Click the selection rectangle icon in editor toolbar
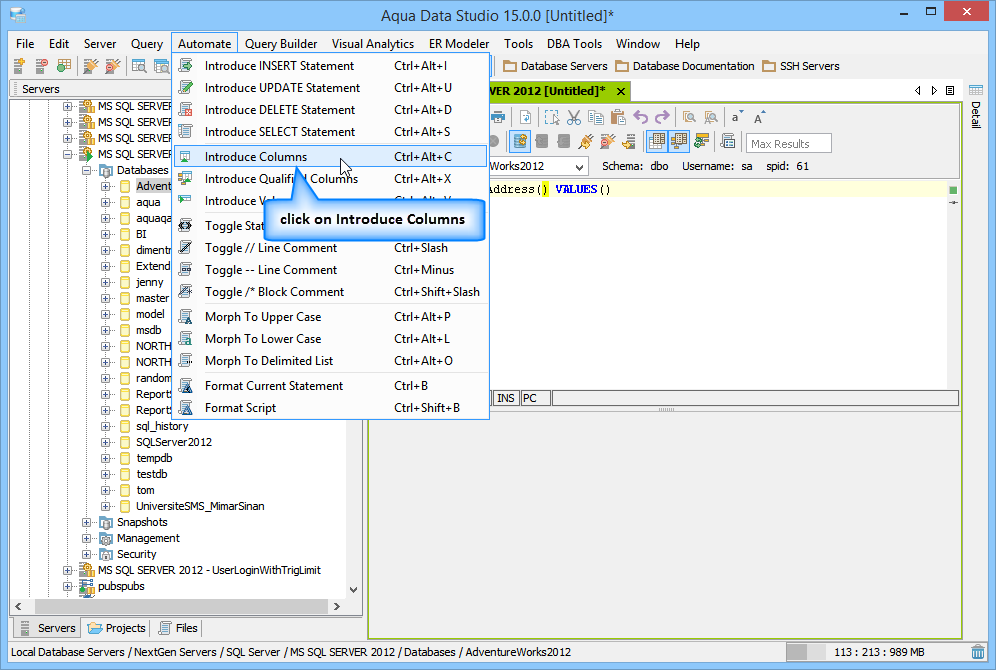This screenshot has height=670, width=996. pyautogui.click(x=552, y=117)
